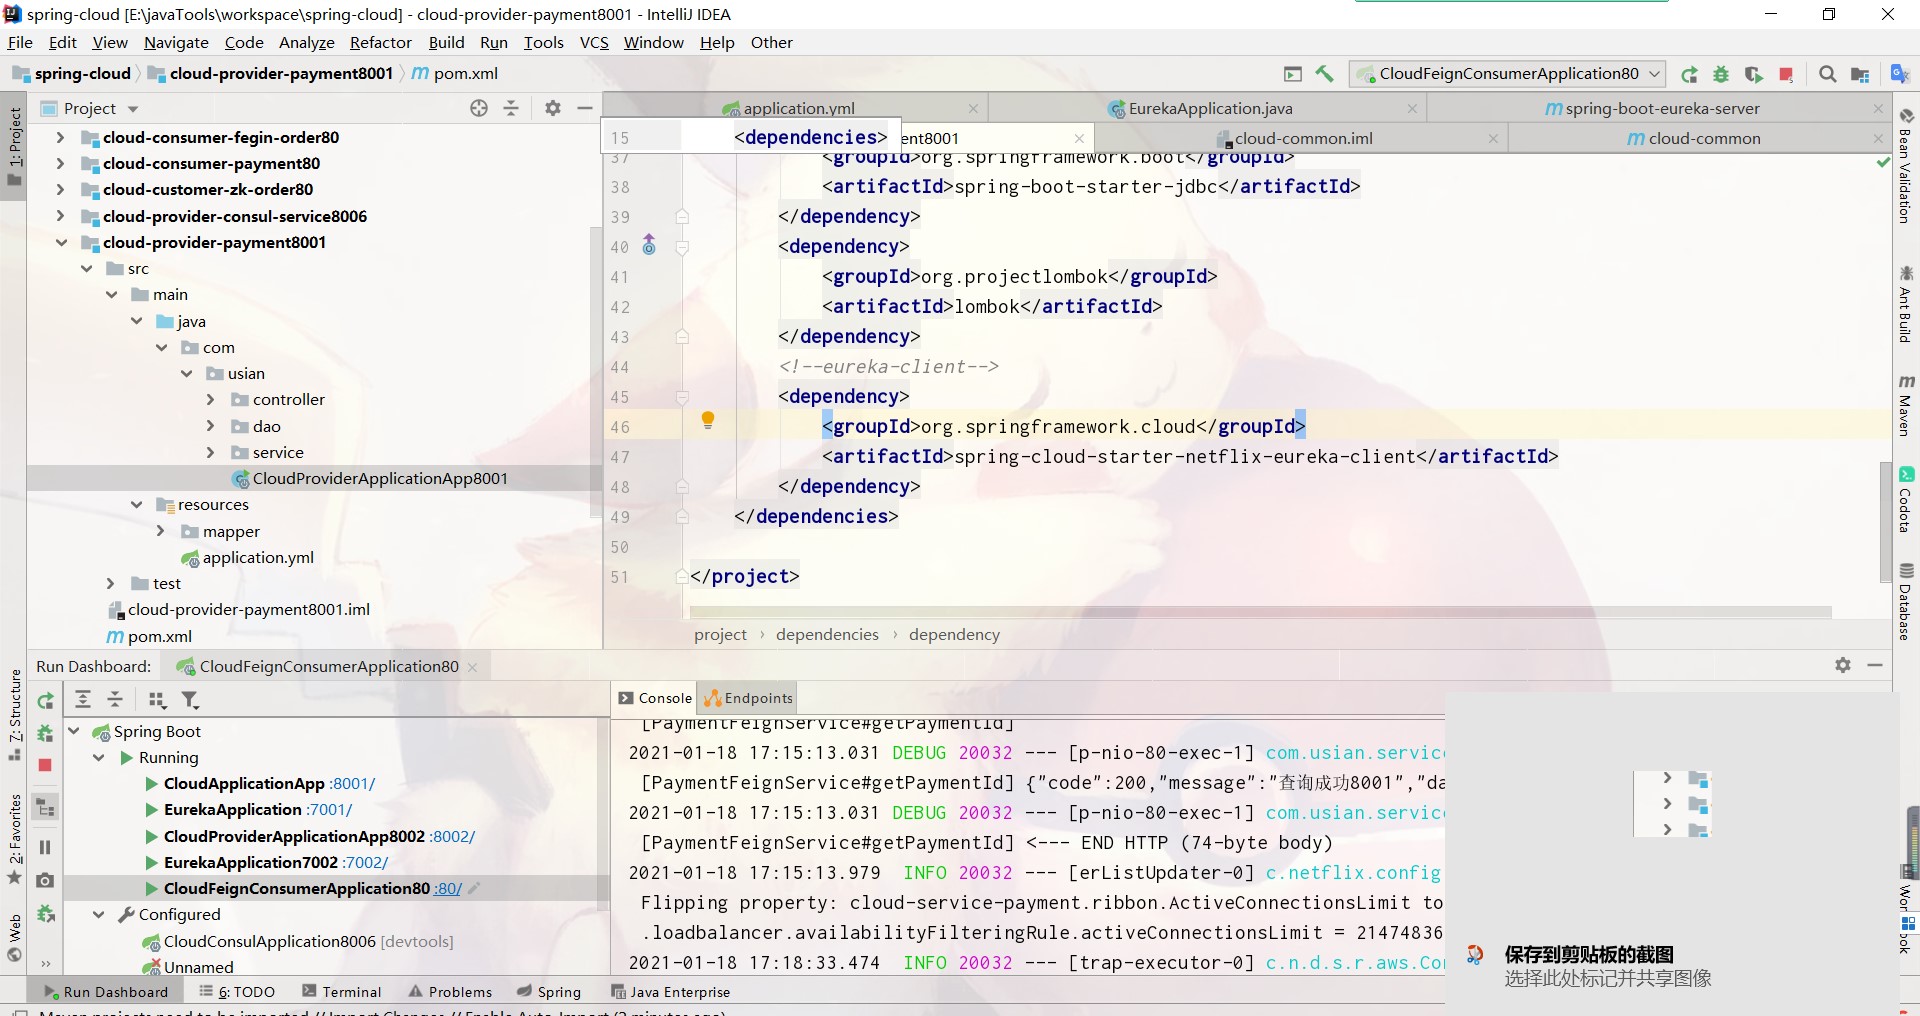Viewport: 1920px width, 1016px height.
Task: Toggle the Project tool window side tab
Action: pyautogui.click(x=14, y=147)
